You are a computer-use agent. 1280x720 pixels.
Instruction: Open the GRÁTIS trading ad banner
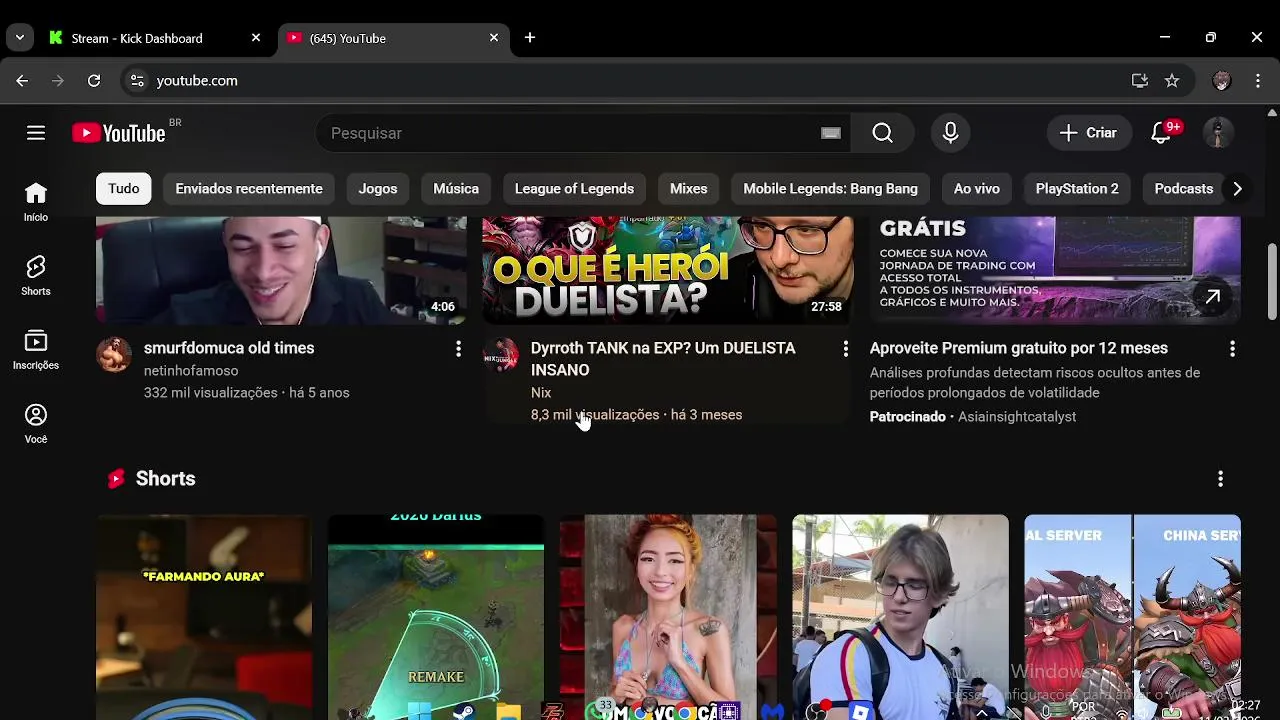point(1055,270)
